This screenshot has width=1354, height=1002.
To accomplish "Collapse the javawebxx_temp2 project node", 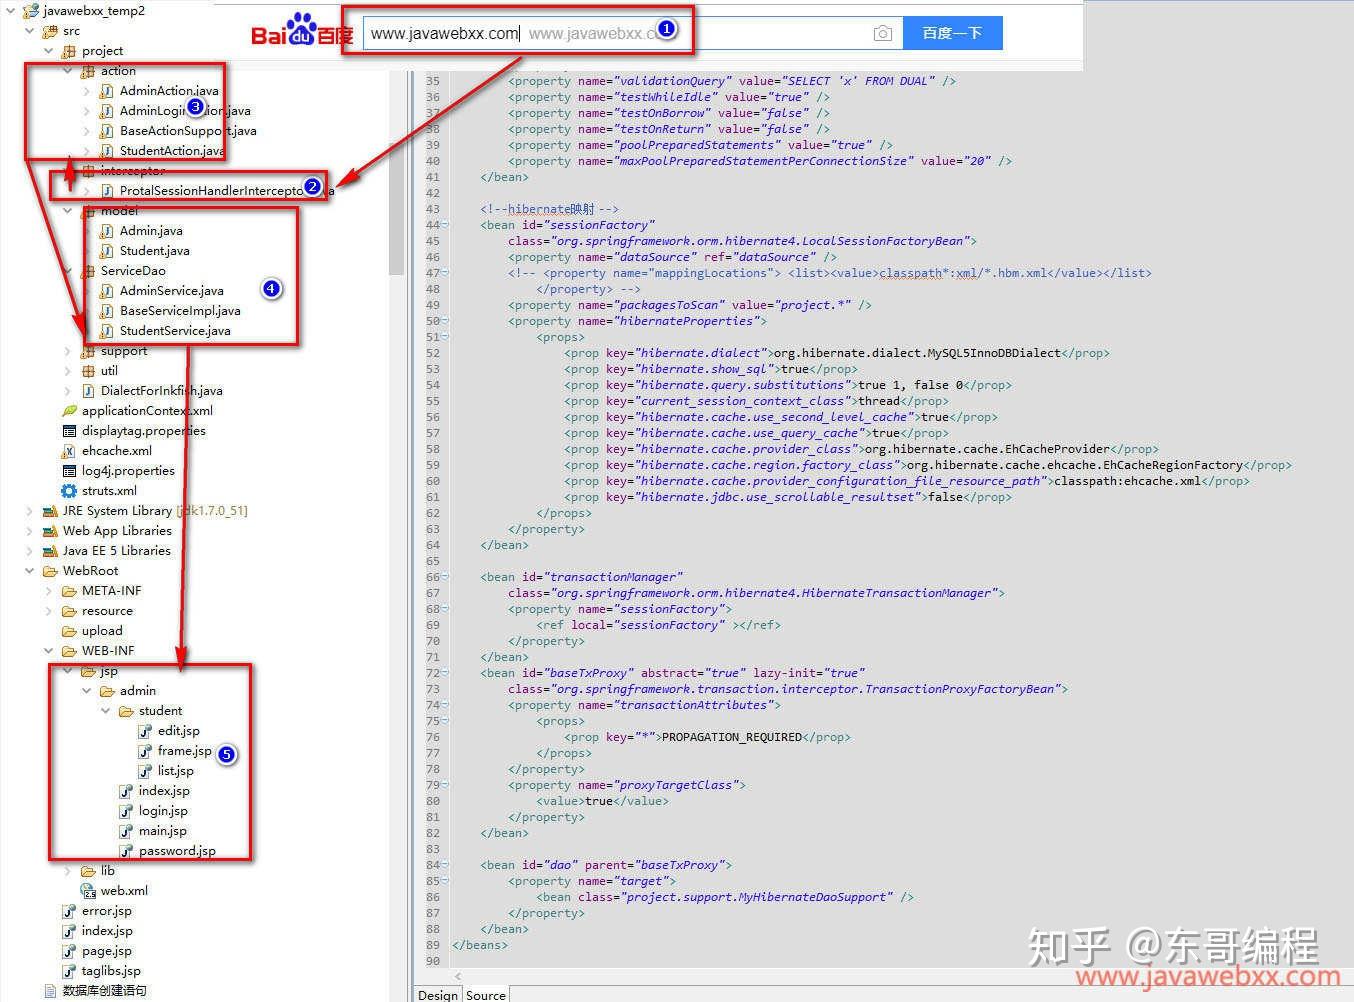I will pos(12,11).
